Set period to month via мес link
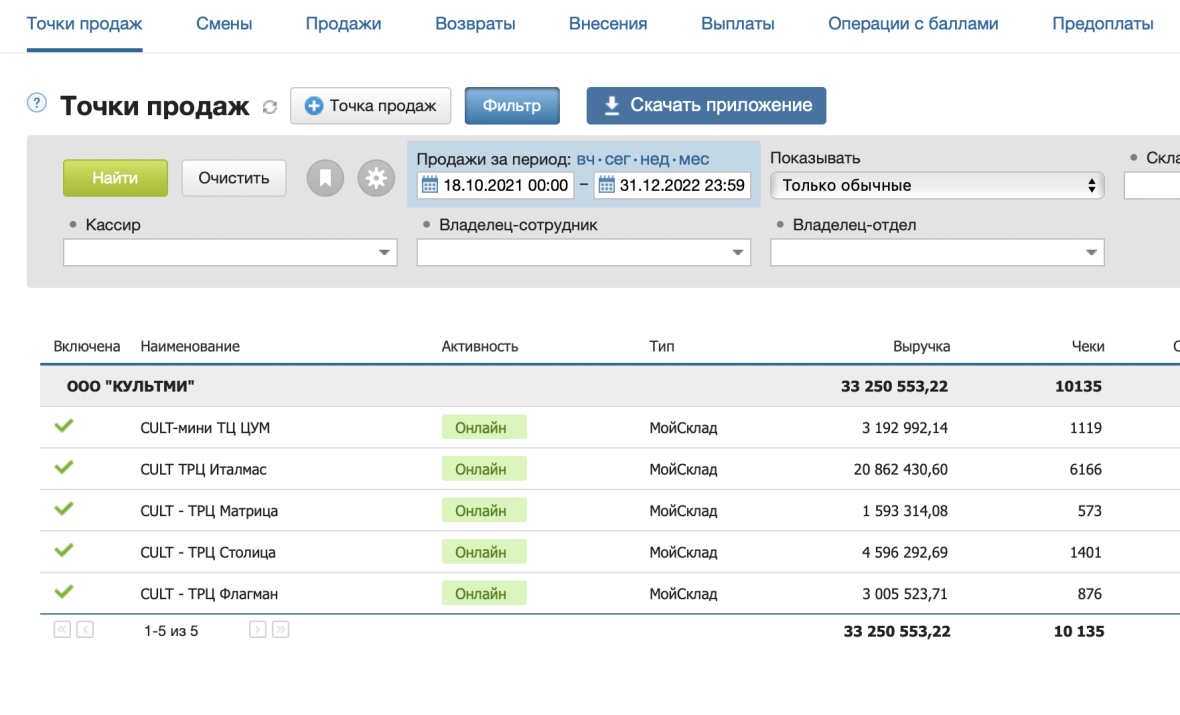This screenshot has height=715, width=1180. tap(694, 160)
